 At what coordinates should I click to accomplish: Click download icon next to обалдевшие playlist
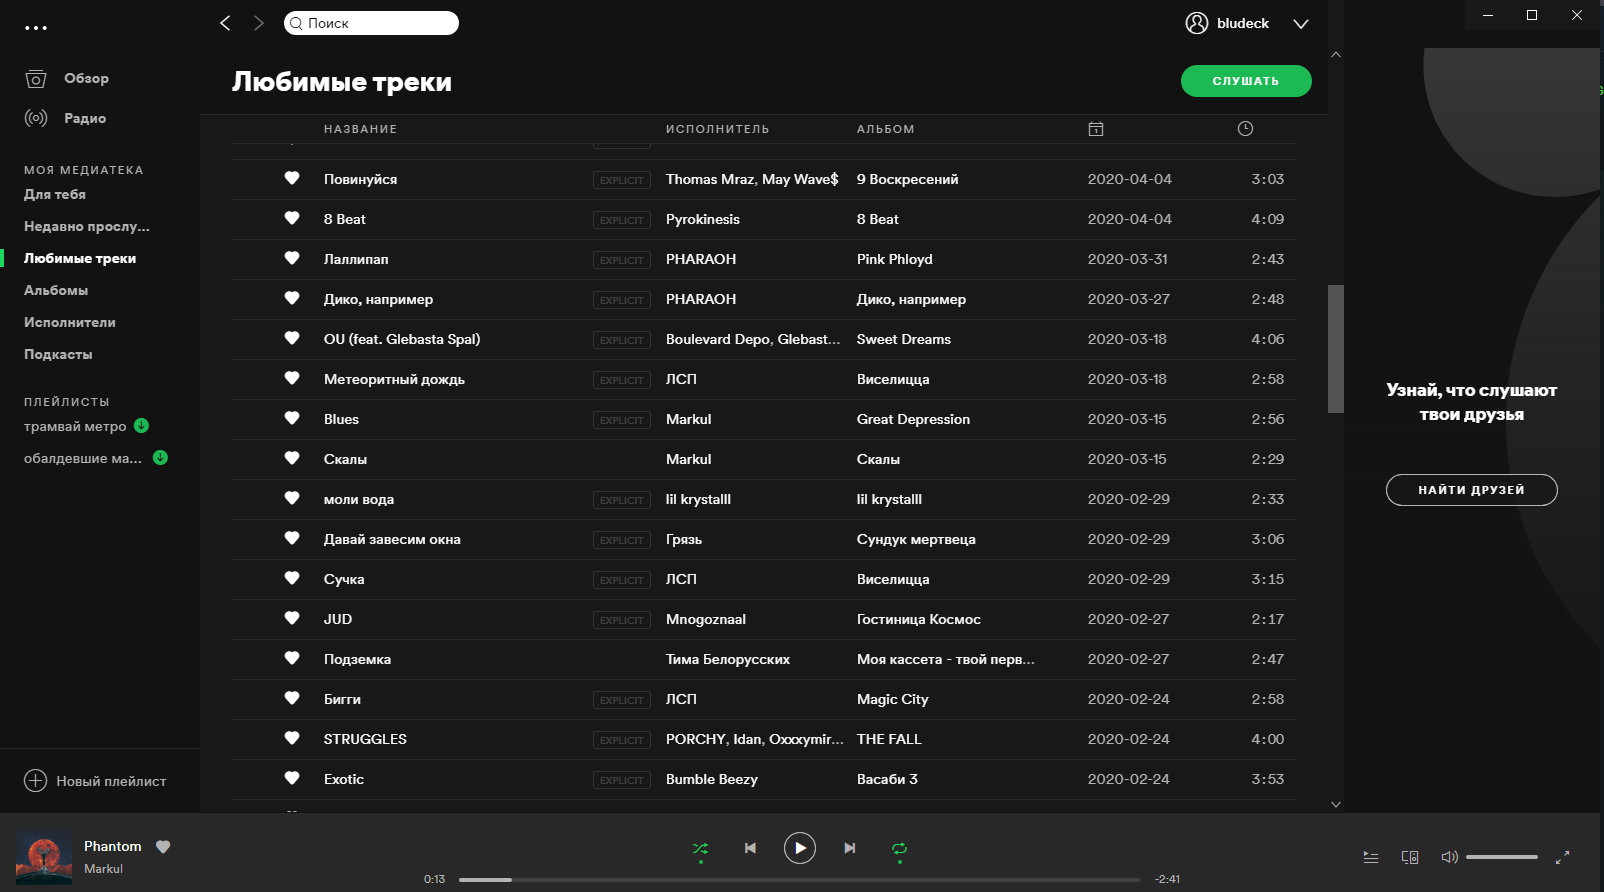click(160, 457)
